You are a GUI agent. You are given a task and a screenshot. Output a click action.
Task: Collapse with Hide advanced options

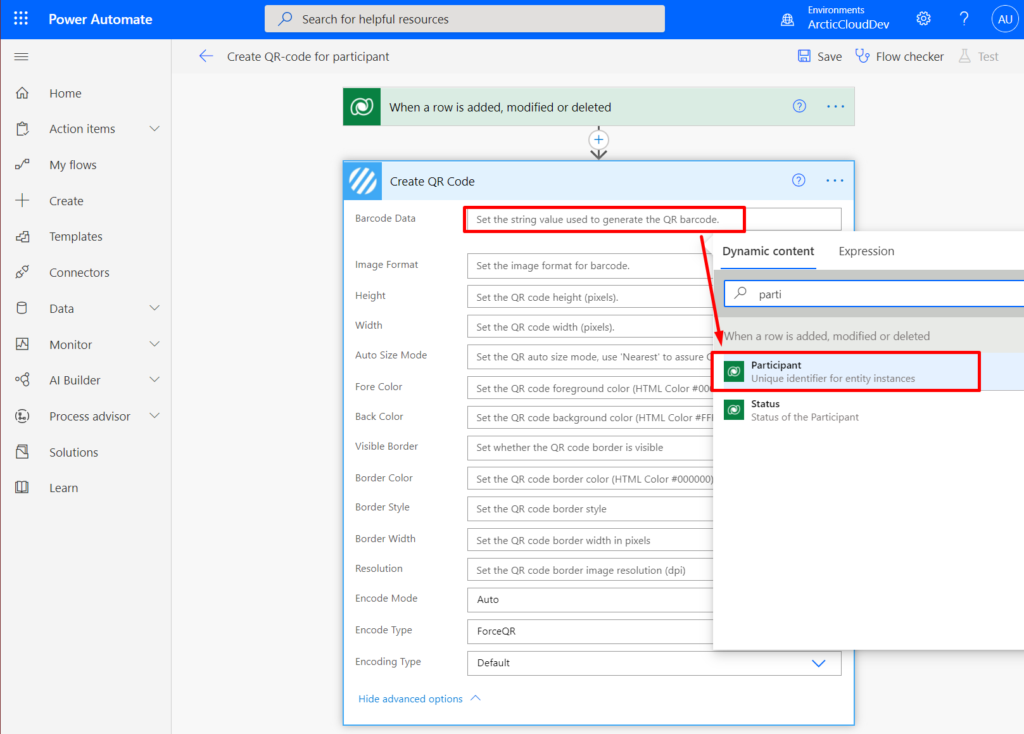point(419,699)
